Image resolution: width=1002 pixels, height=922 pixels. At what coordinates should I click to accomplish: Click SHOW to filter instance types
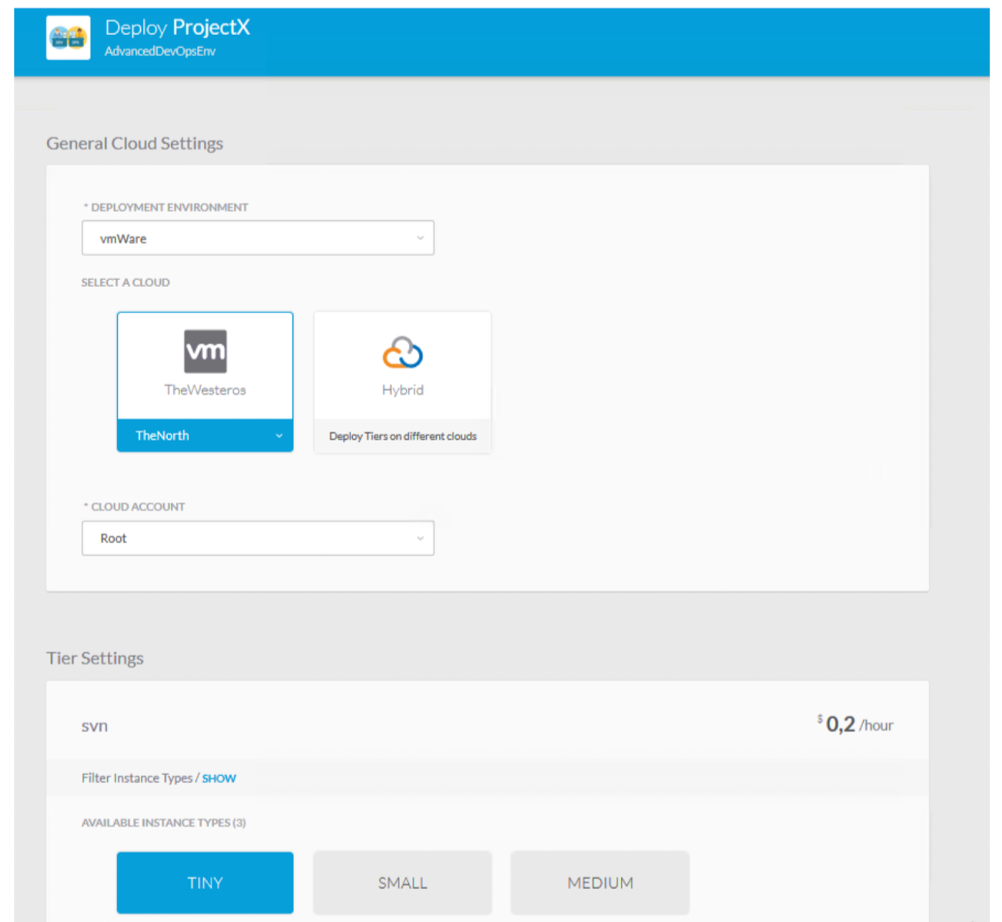(x=219, y=778)
